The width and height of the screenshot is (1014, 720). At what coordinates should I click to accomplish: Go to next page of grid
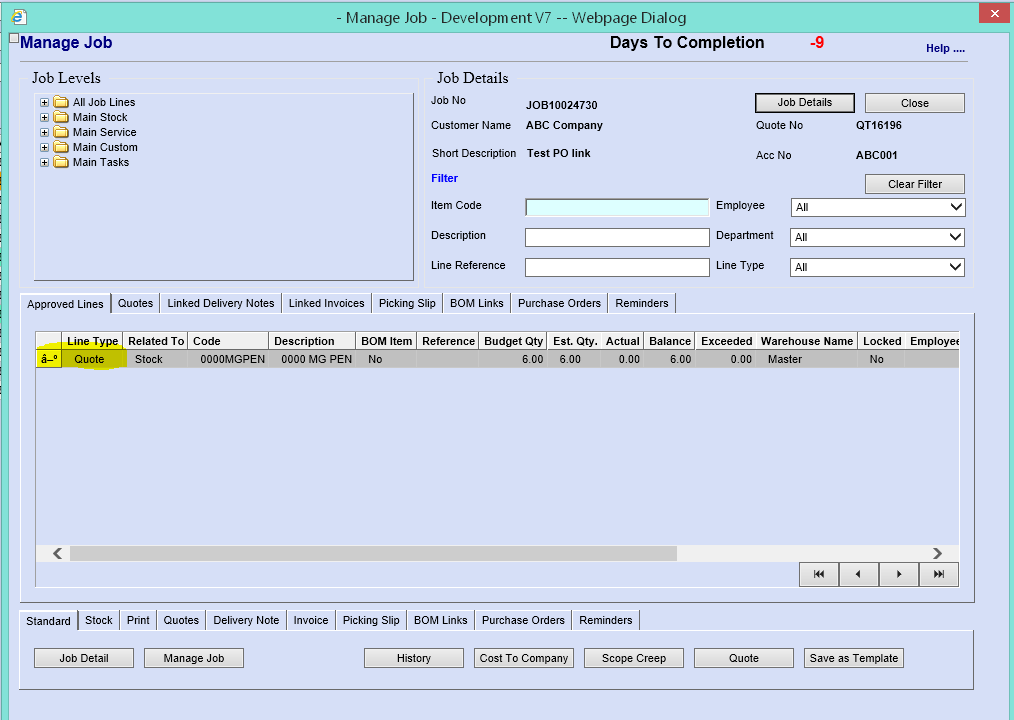(899, 574)
